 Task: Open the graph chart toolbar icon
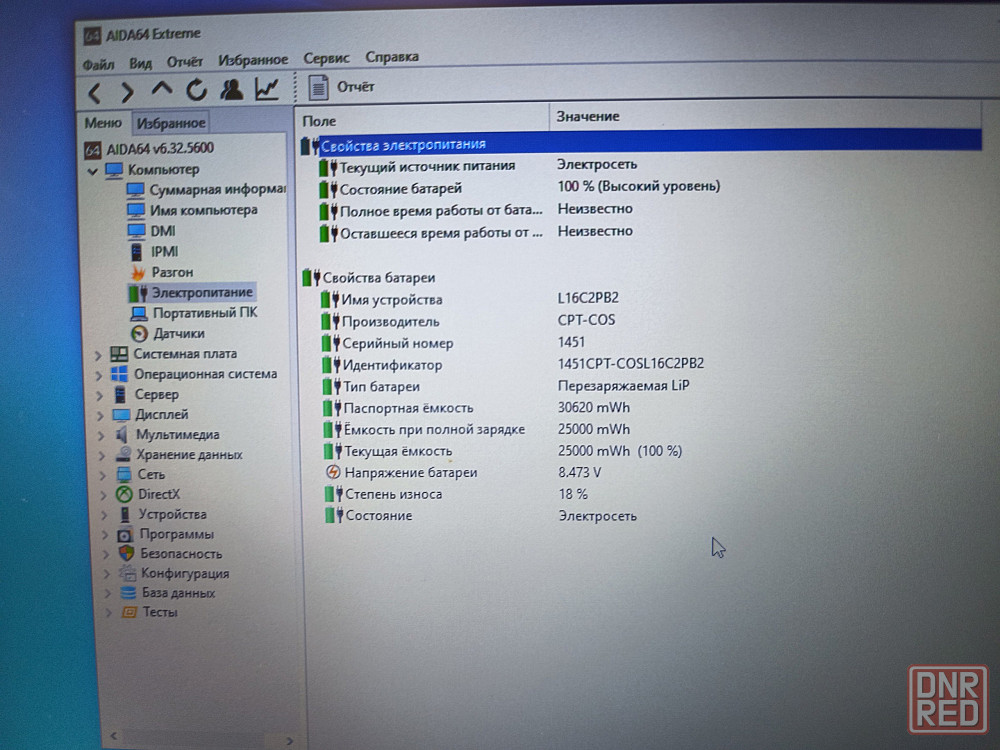(267, 89)
